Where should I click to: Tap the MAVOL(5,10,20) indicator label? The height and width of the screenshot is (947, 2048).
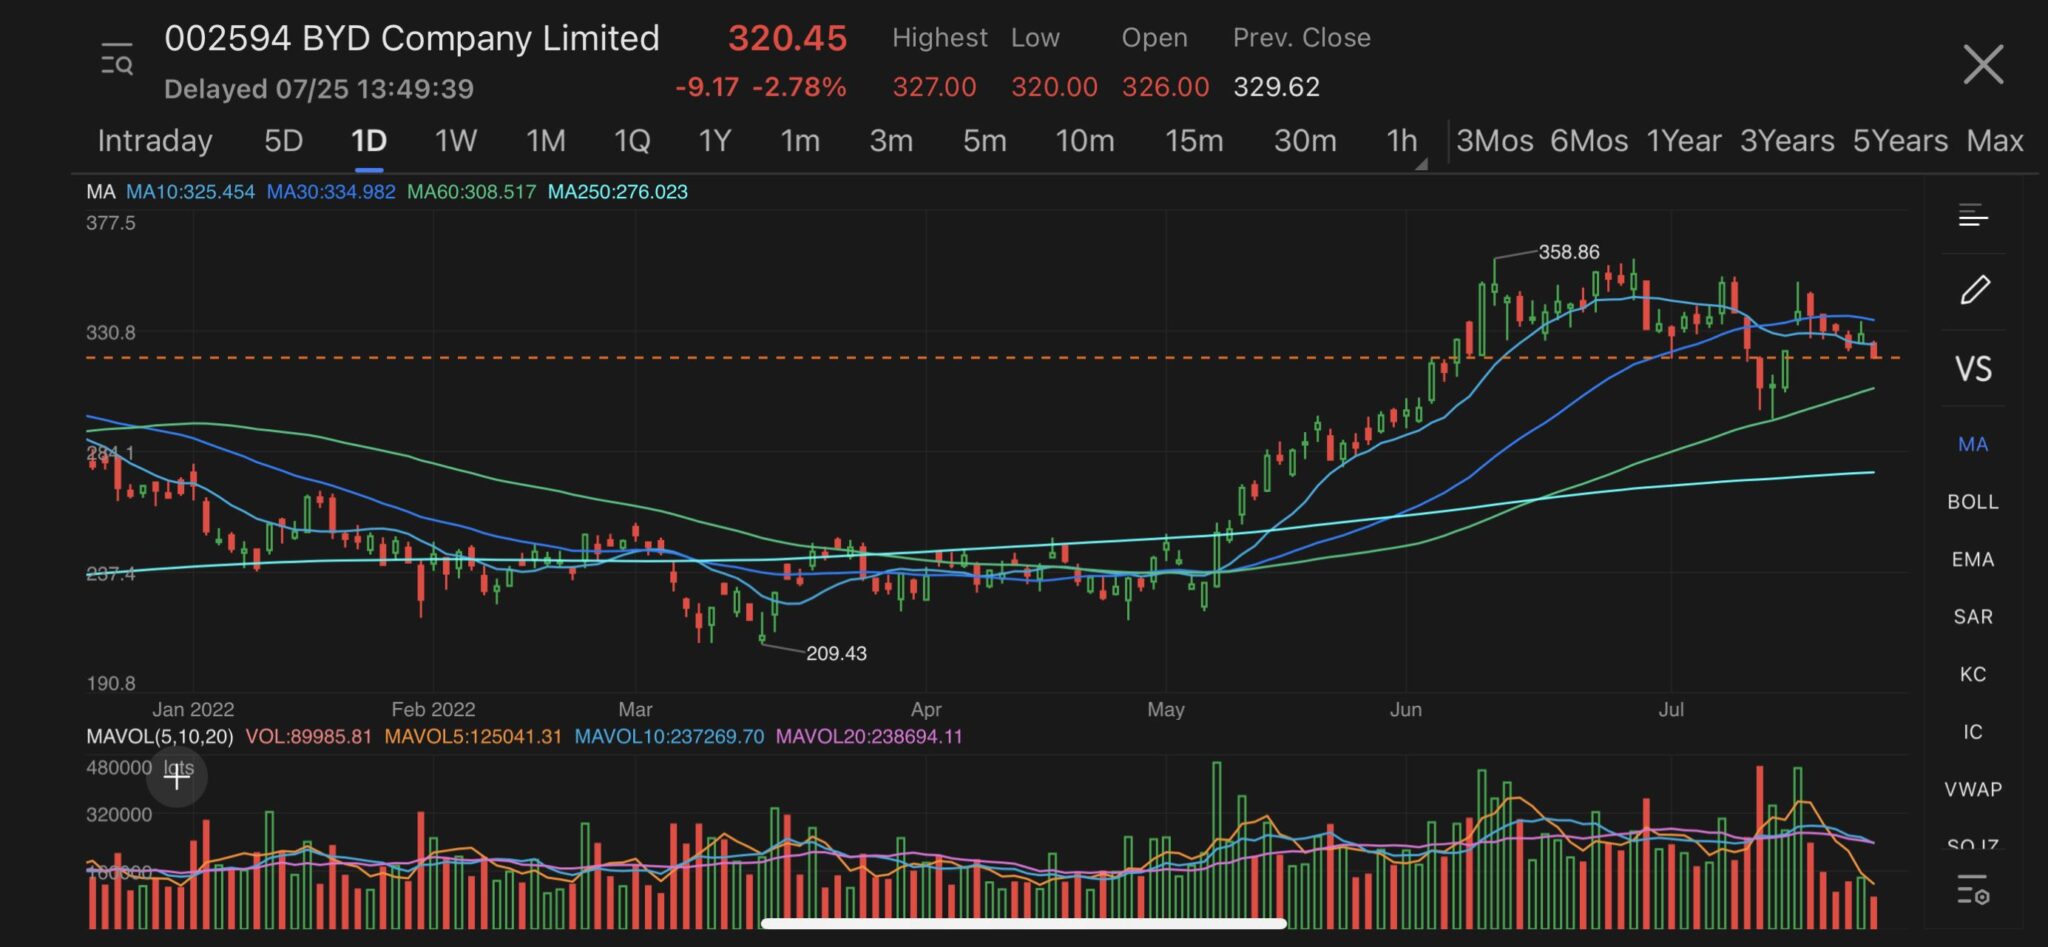coord(160,737)
